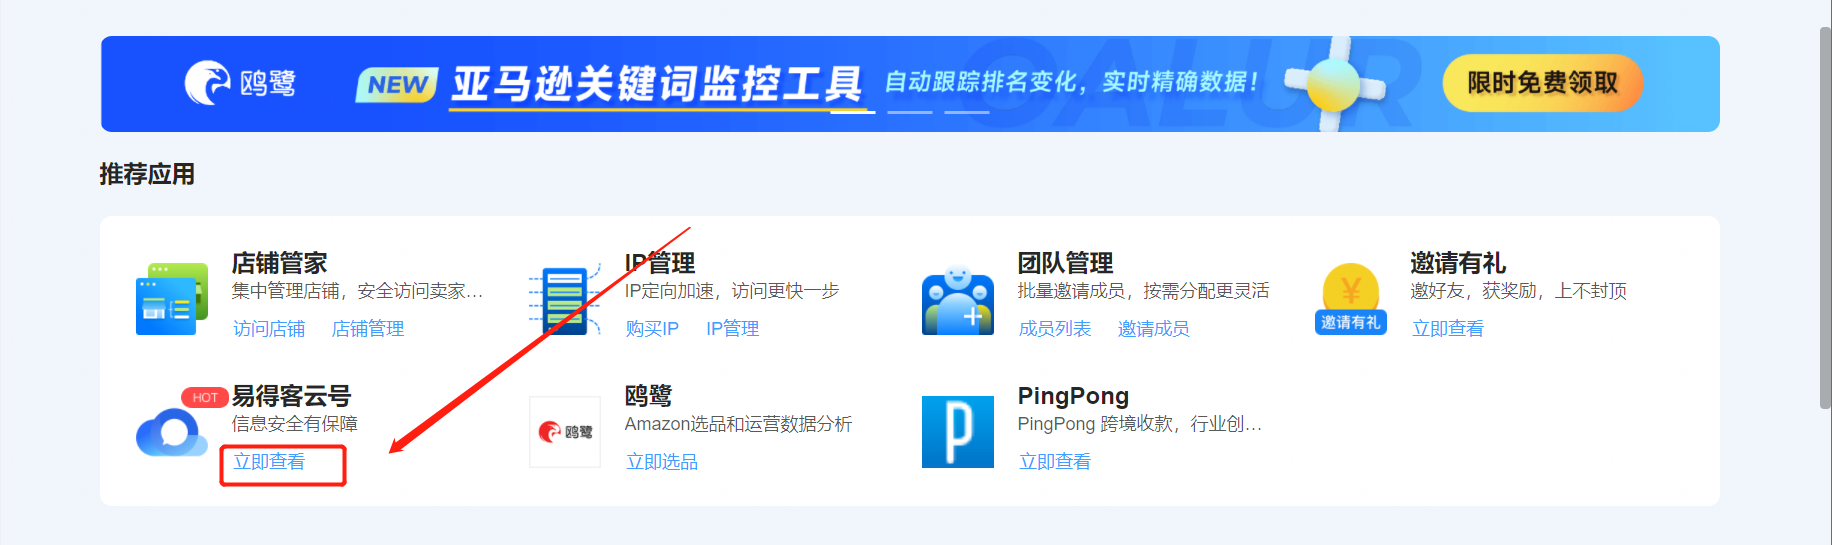Click the NEW badge in banner
Viewport: 1832px width, 545px height.
(x=397, y=85)
